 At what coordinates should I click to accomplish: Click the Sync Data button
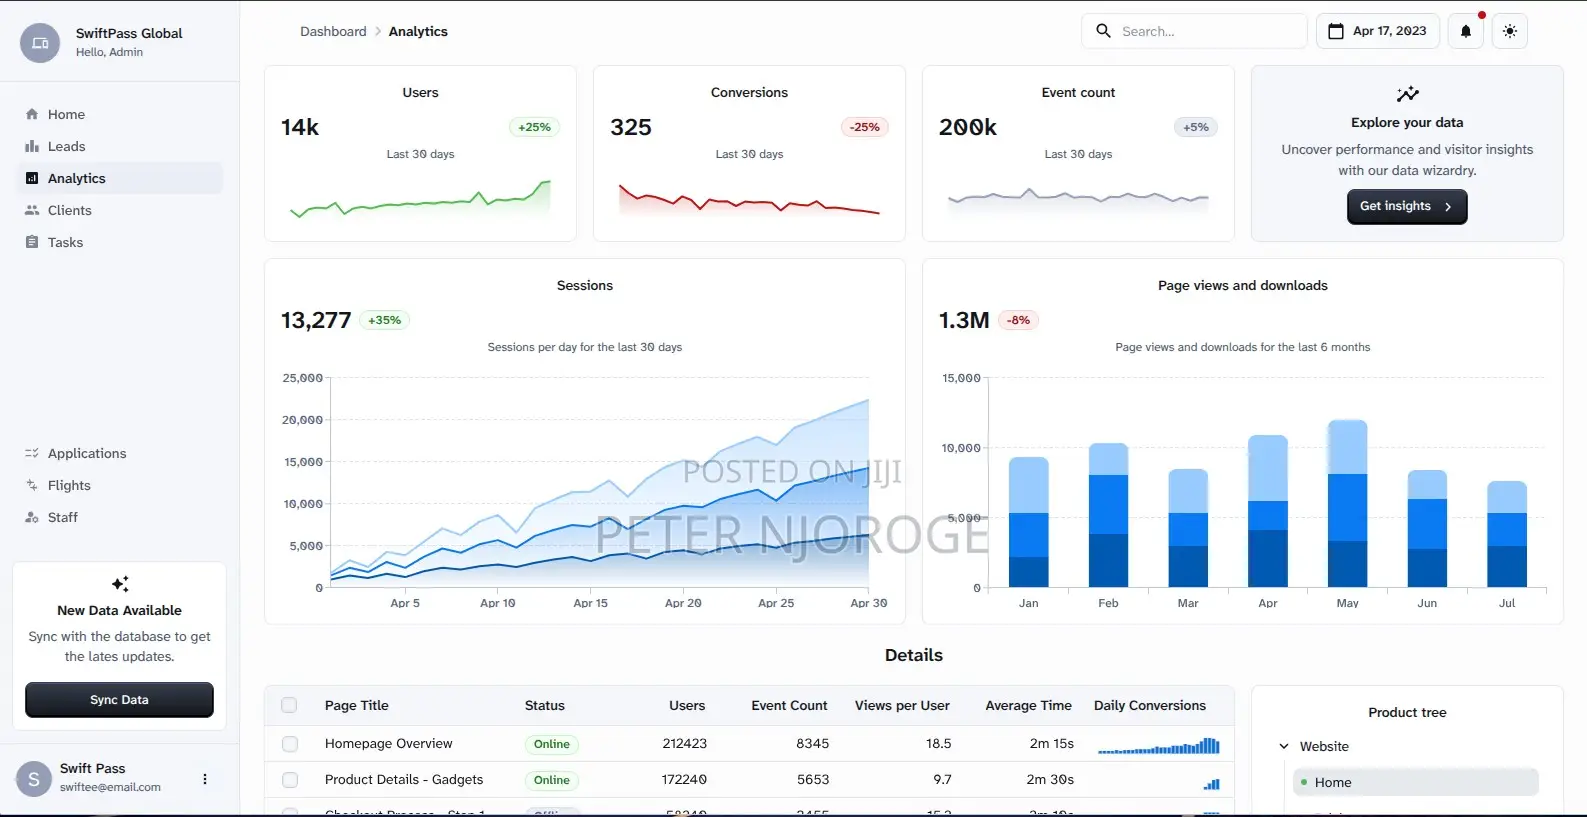[x=119, y=700]
